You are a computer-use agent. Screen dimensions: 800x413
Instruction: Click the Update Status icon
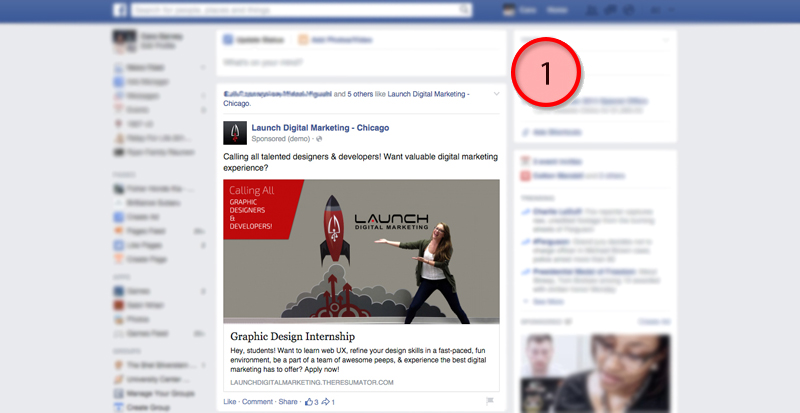point(228,40)
